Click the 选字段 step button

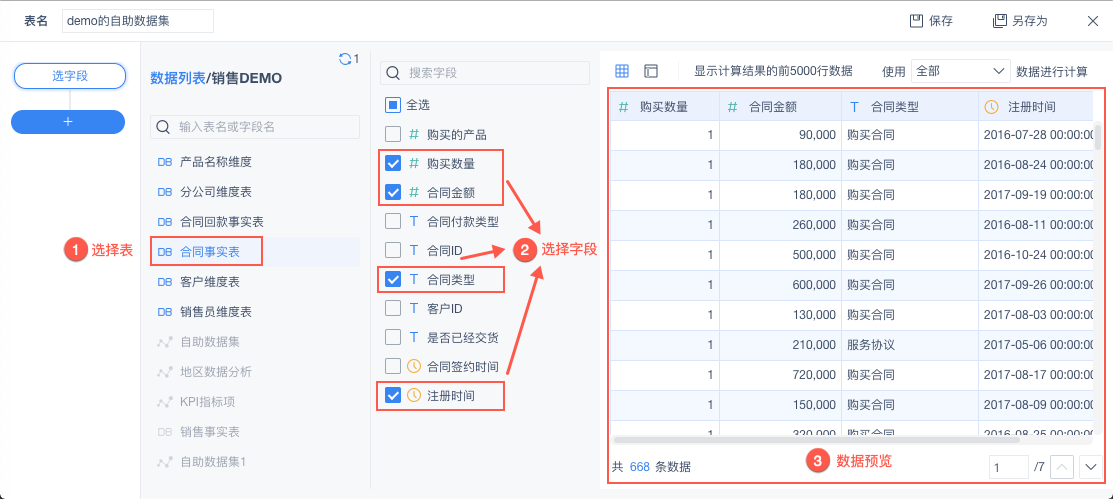click(69, 76)
